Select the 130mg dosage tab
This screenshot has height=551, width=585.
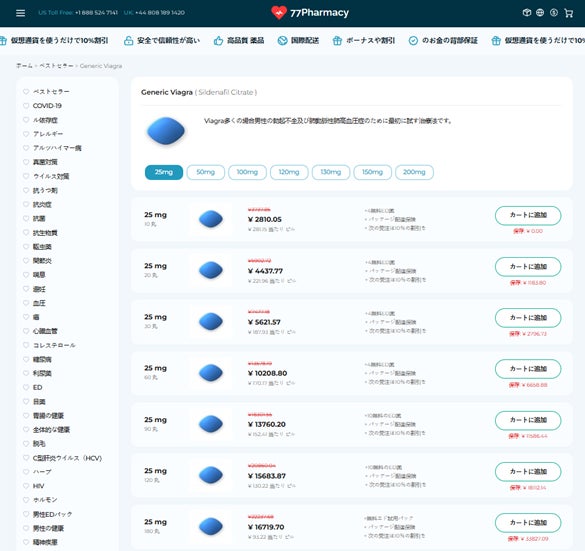pos(331,172)
